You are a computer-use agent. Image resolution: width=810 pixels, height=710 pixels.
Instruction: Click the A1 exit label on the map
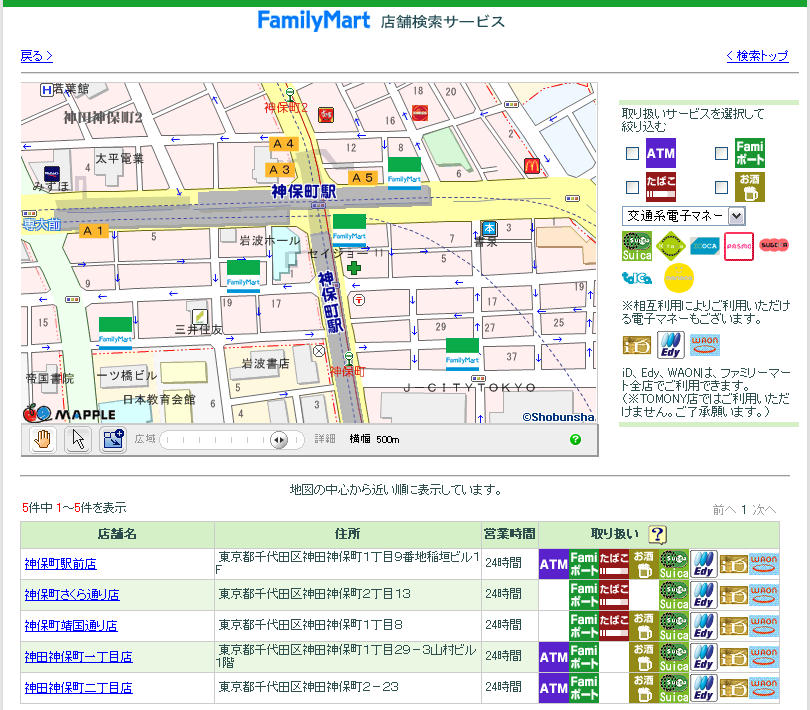click(94, 230)
